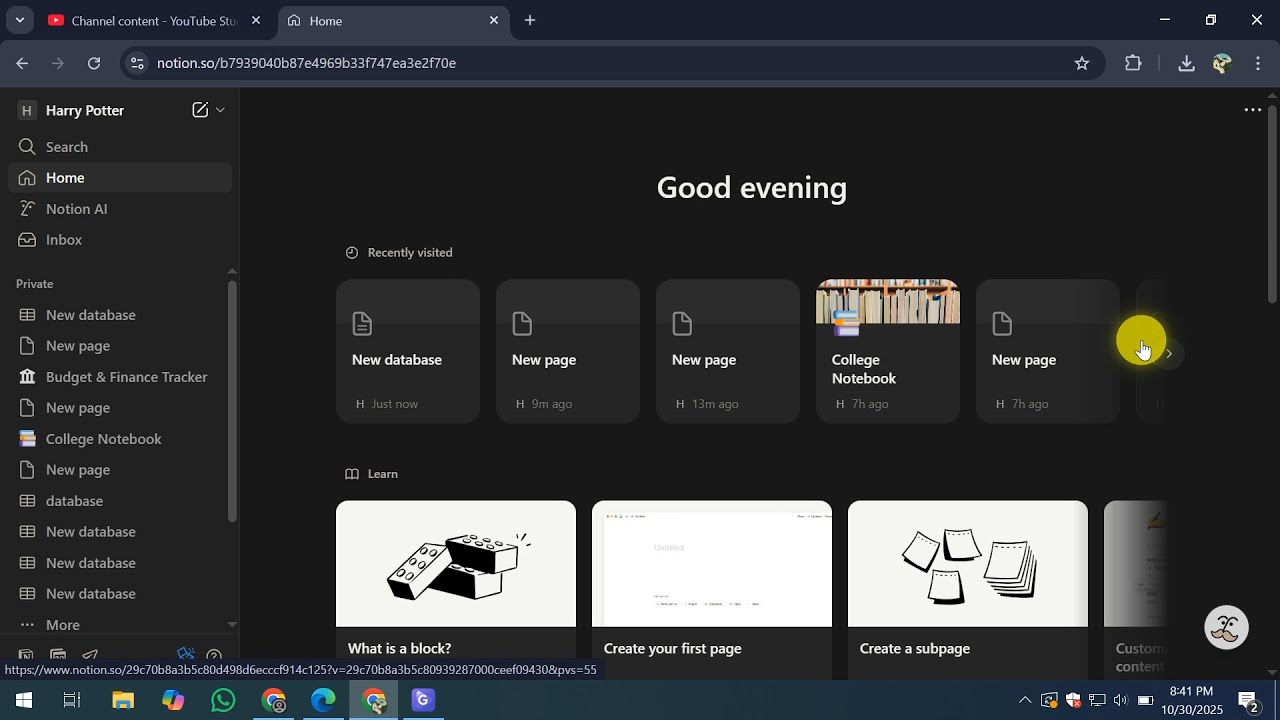Open 'What is a block?' guide

click(x=456, y=590)
